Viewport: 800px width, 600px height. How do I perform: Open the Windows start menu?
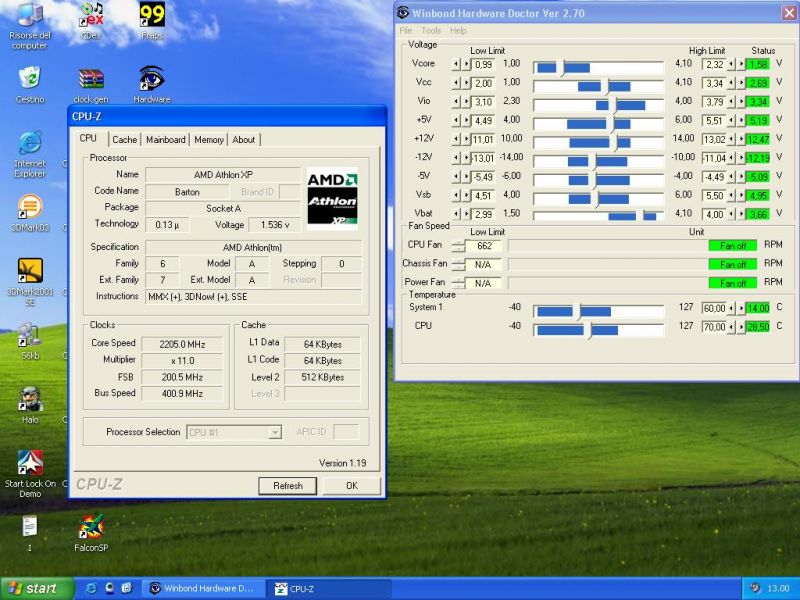pos(37,589)
